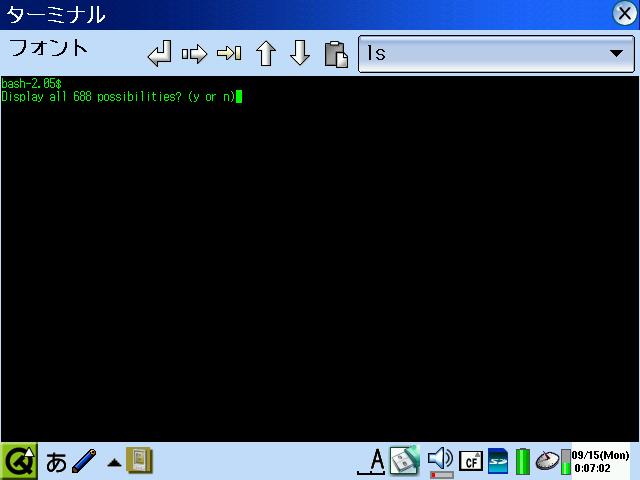
Task: Open the screen rotation applet icon
Action: (404, 460)
